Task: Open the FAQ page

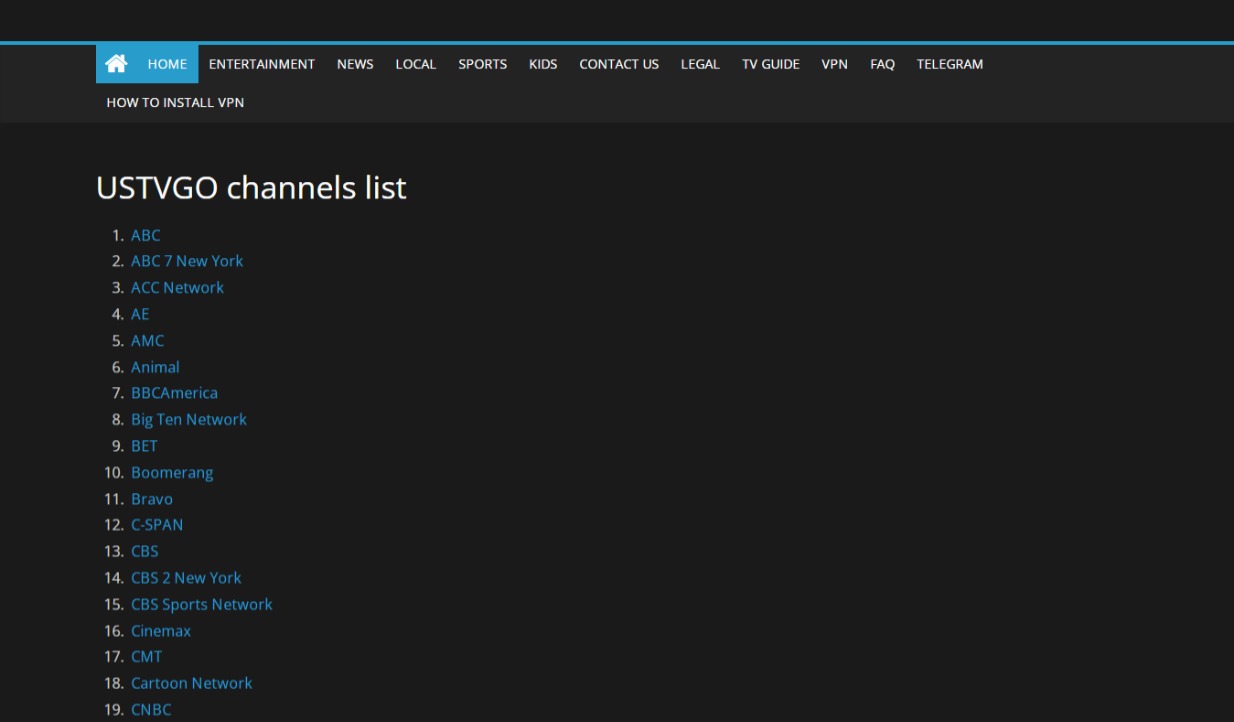Action: pyautogui.click(x=882, y=64)
